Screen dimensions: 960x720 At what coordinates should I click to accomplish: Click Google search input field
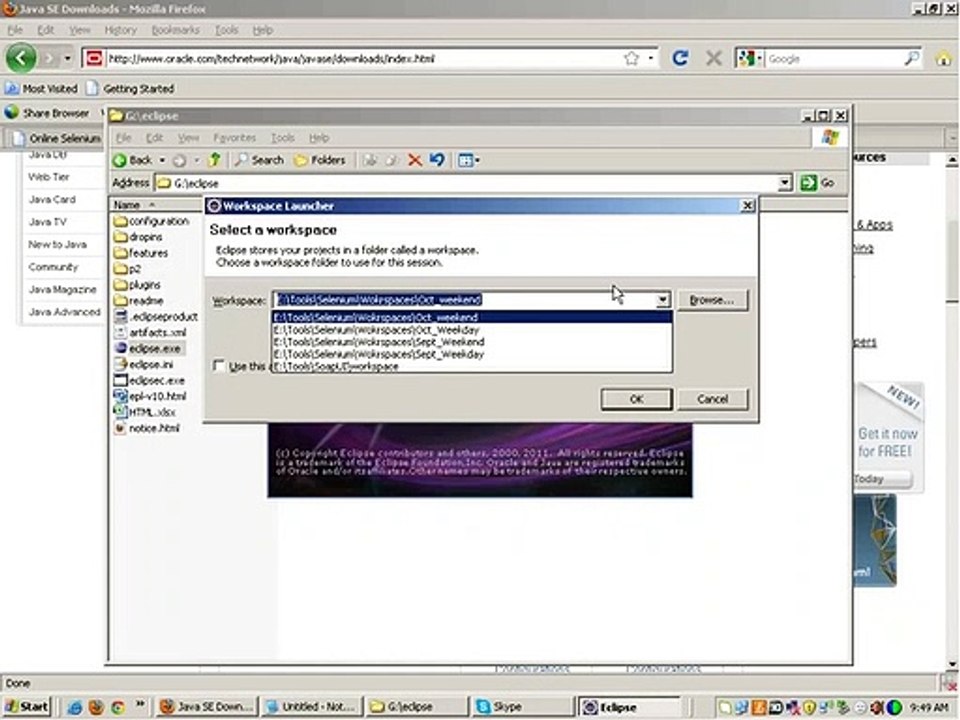point(834,59)
